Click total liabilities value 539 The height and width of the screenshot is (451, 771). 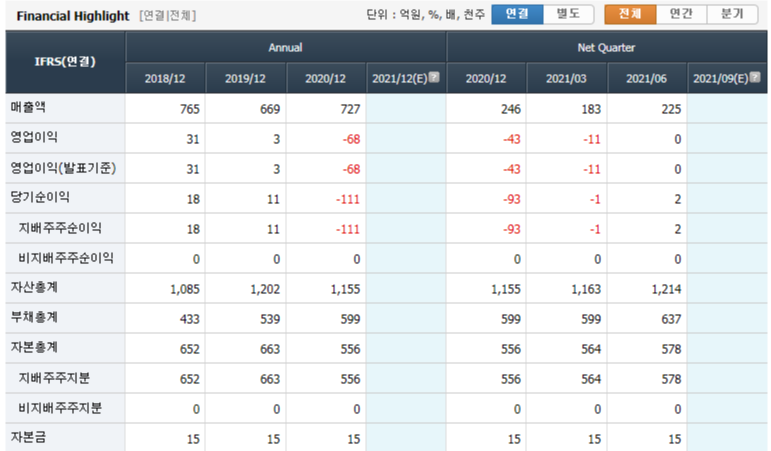tap(270, 319)
